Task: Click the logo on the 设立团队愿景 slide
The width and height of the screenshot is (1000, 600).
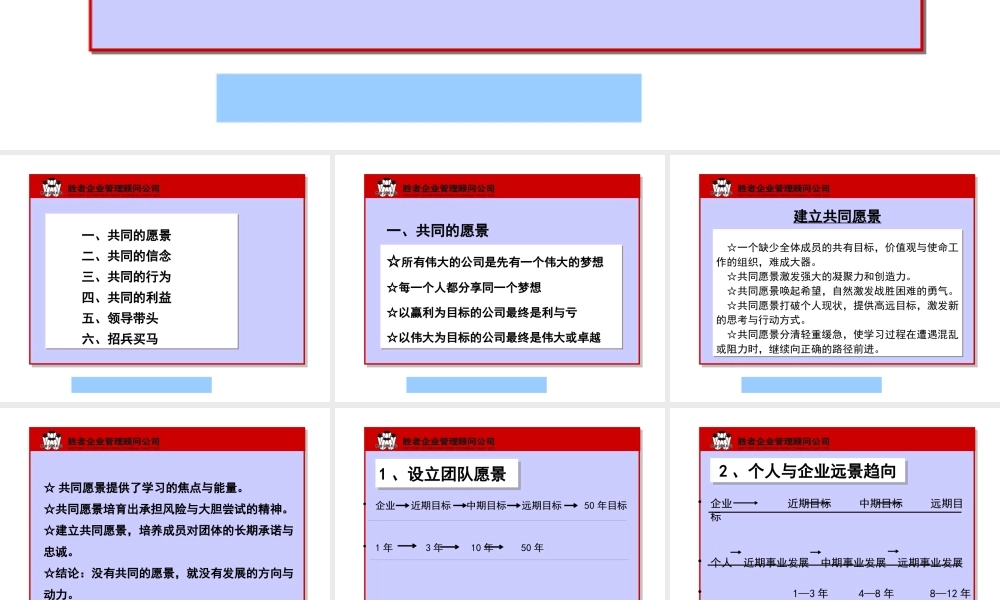Action: pos(386,441)
